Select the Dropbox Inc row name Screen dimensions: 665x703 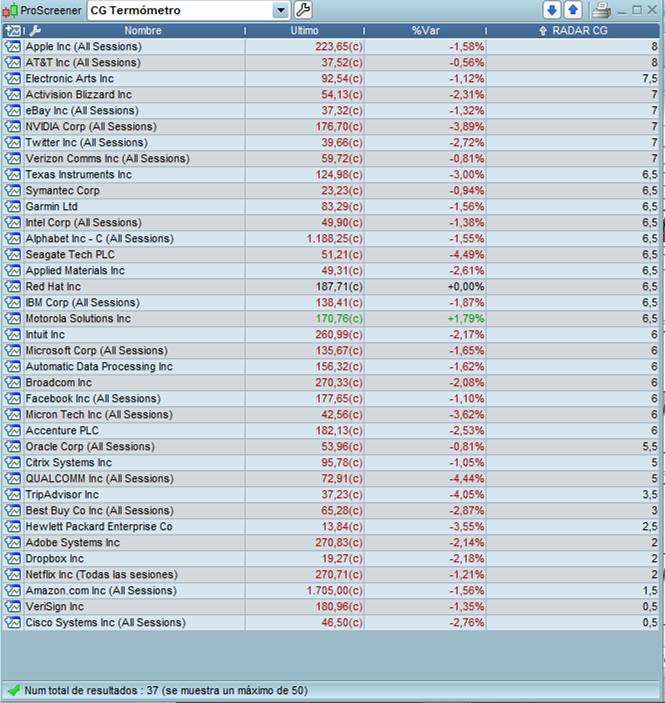pos(54,559)
